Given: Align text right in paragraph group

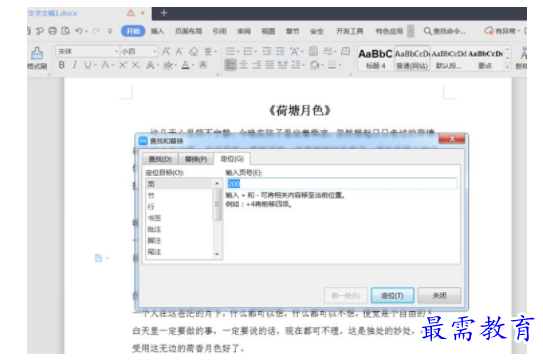Looking at the screenshot, I should pyautogui.click(x=257, y=65).
